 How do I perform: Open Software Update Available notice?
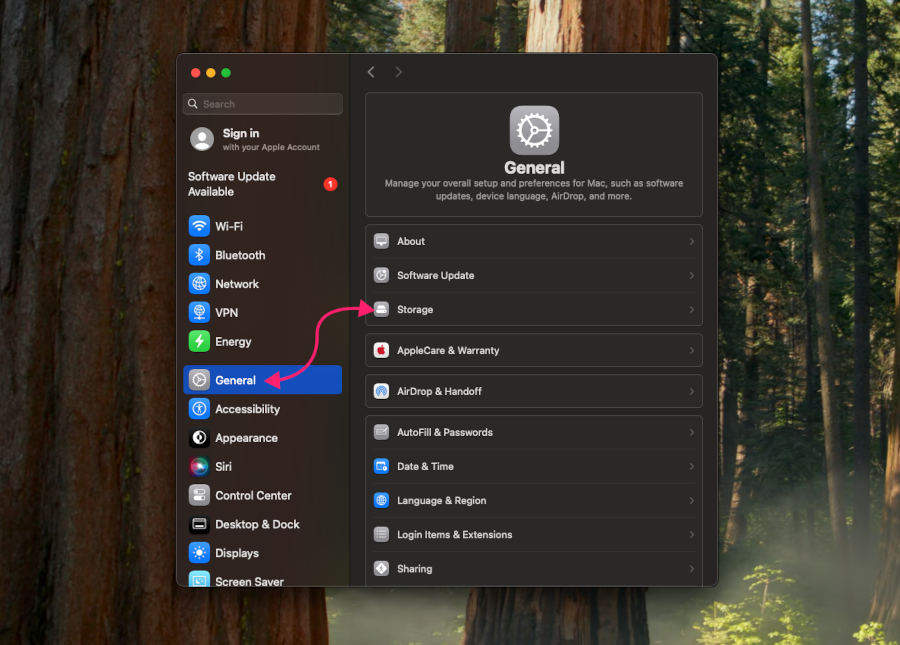pos(262,184)
